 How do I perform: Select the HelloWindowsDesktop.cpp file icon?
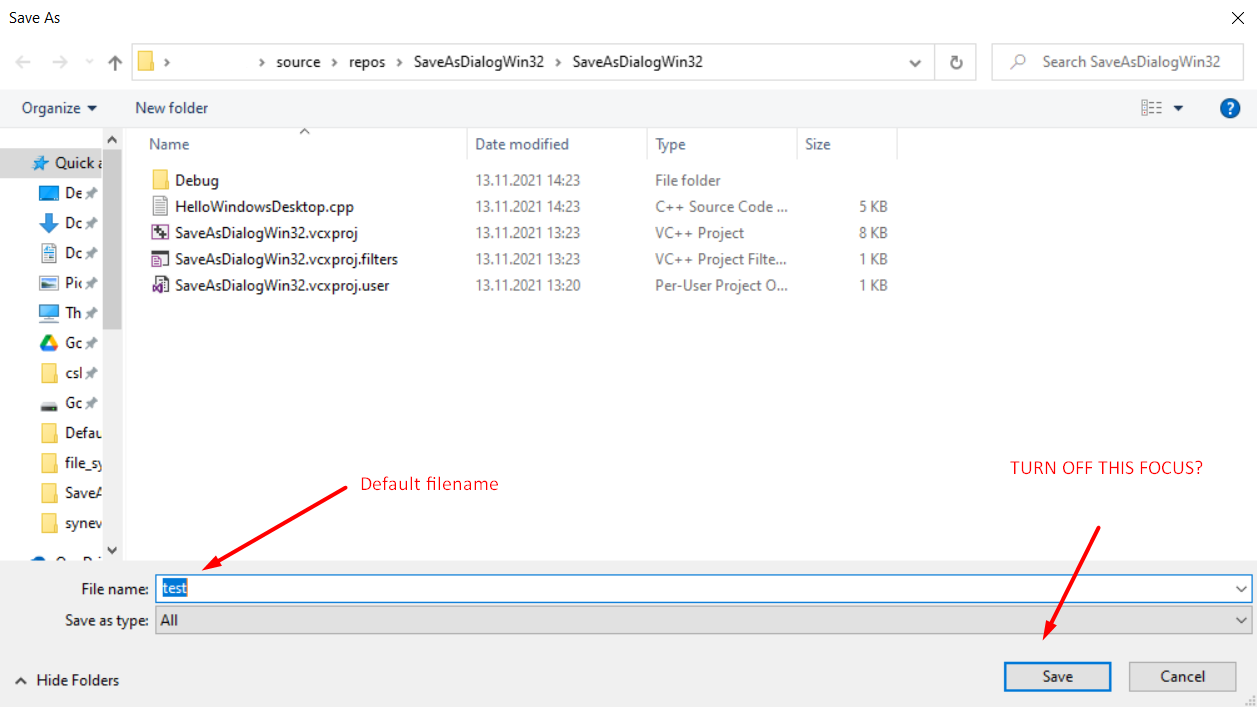pyautogui.click(x=161, y=206)
